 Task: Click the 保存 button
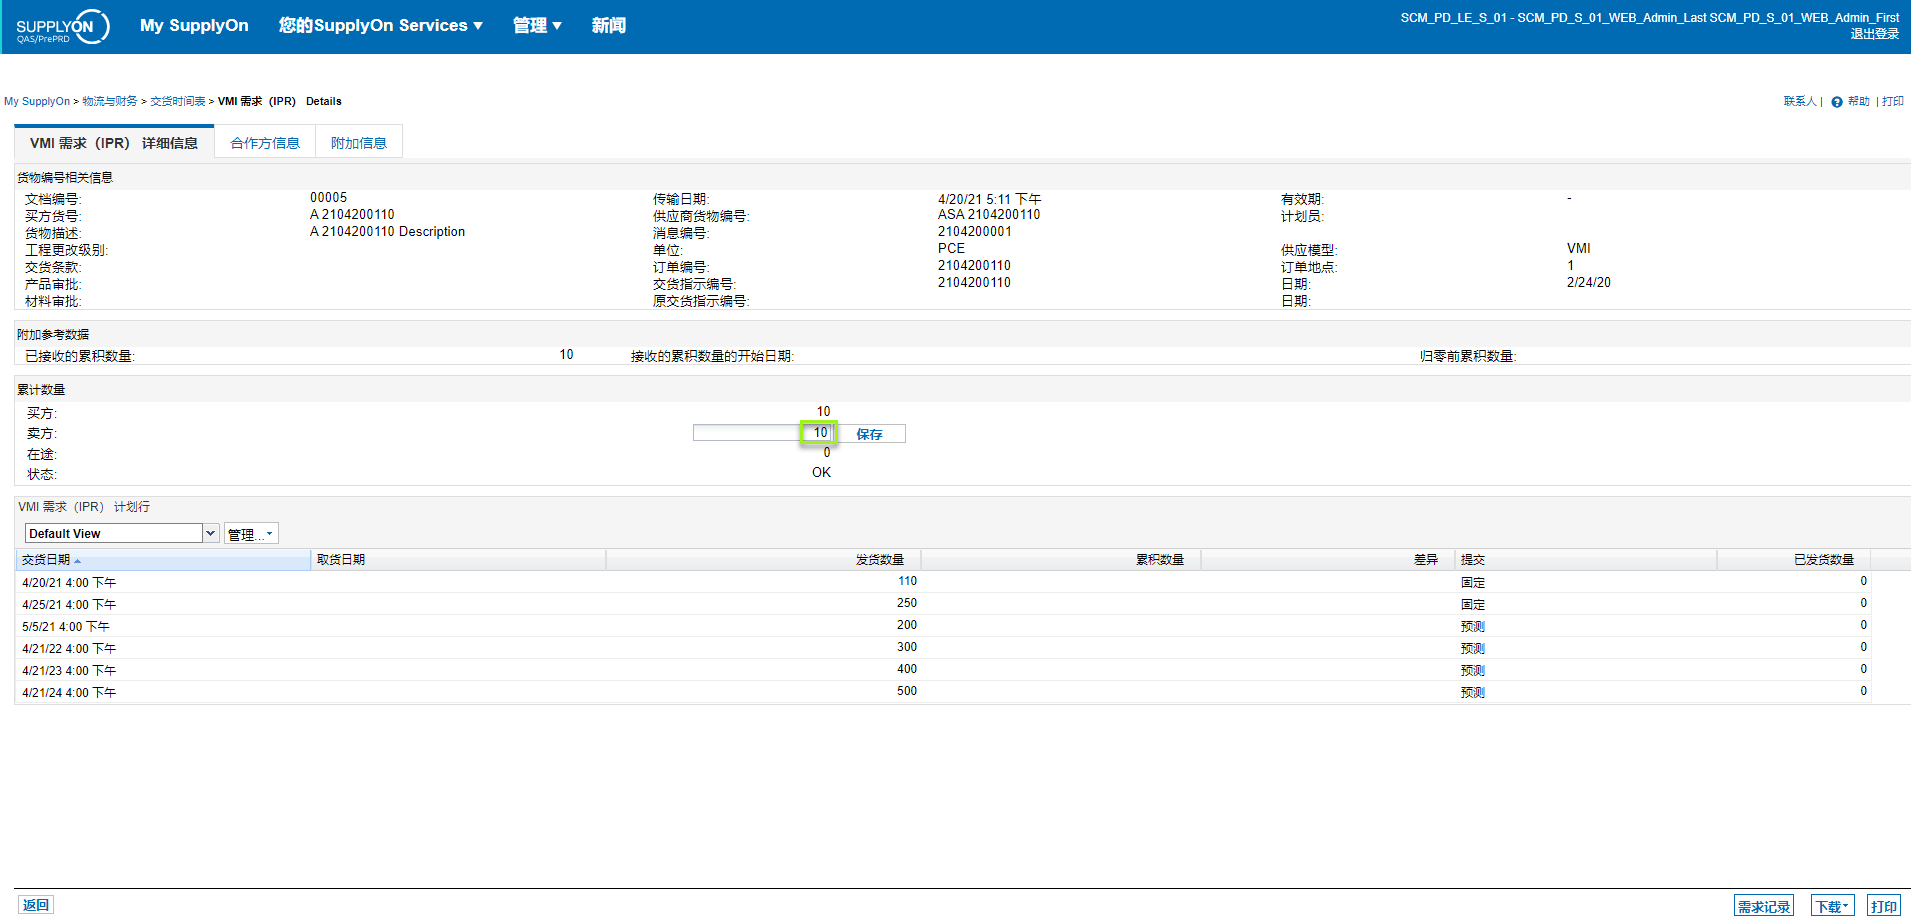[x=869, y=434]
